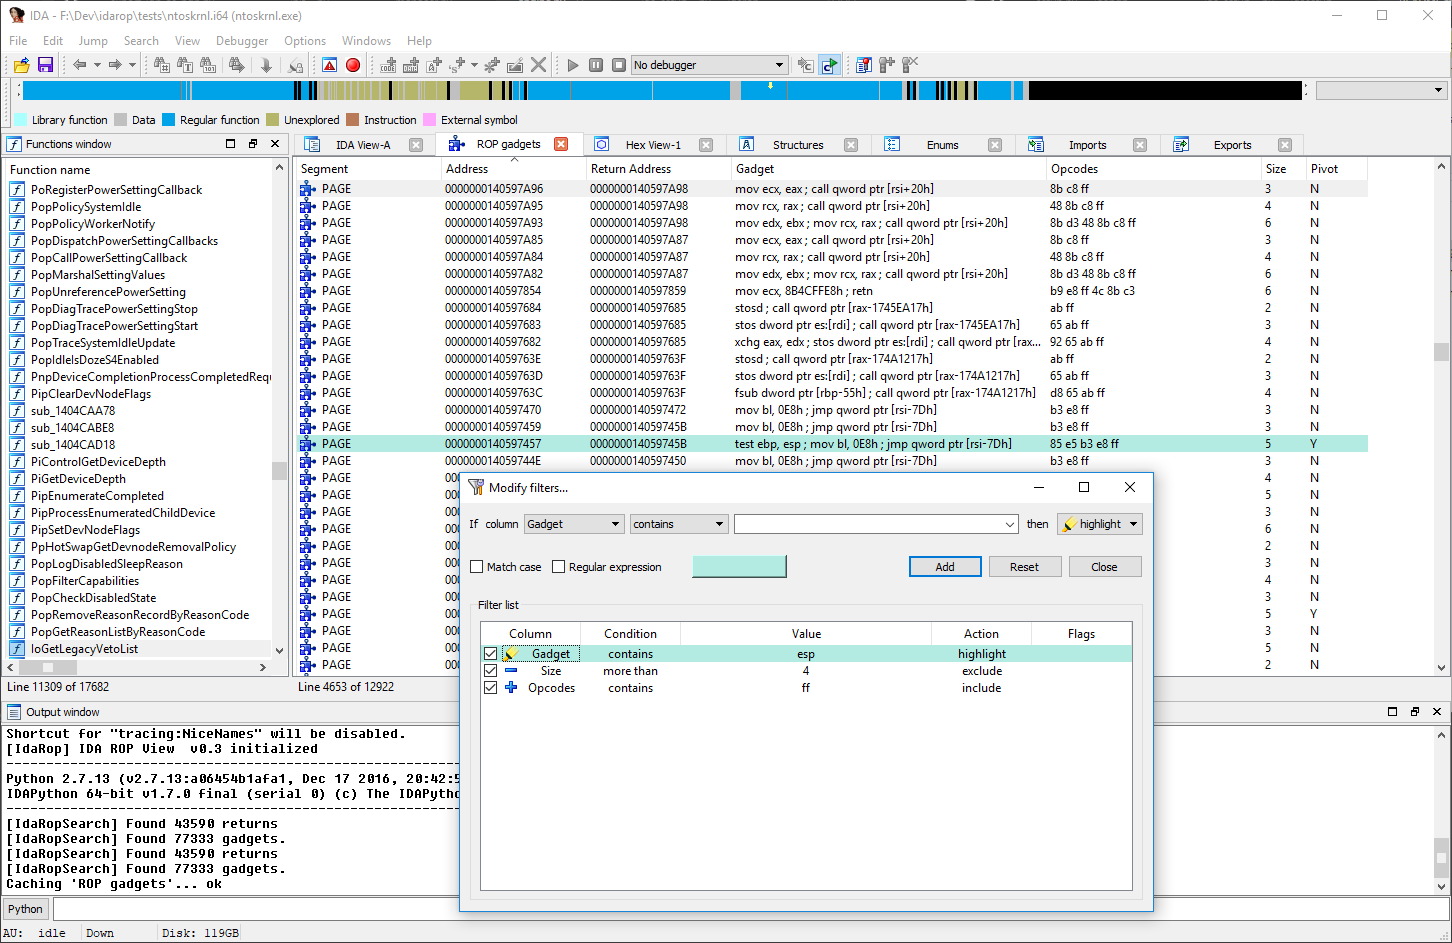The image size is (1452, 943).
Task: Click the Python language button
Action: coord(25,909)
